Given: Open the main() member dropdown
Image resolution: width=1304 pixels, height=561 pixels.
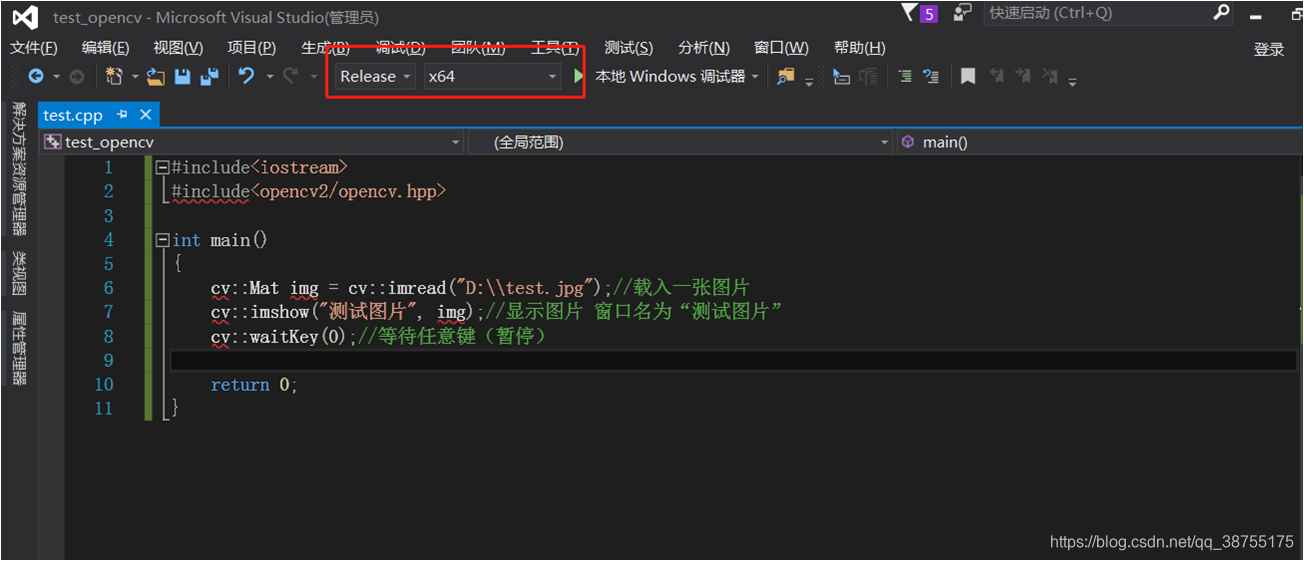Looking at the screenshot, I should (x=1099, y=142).
